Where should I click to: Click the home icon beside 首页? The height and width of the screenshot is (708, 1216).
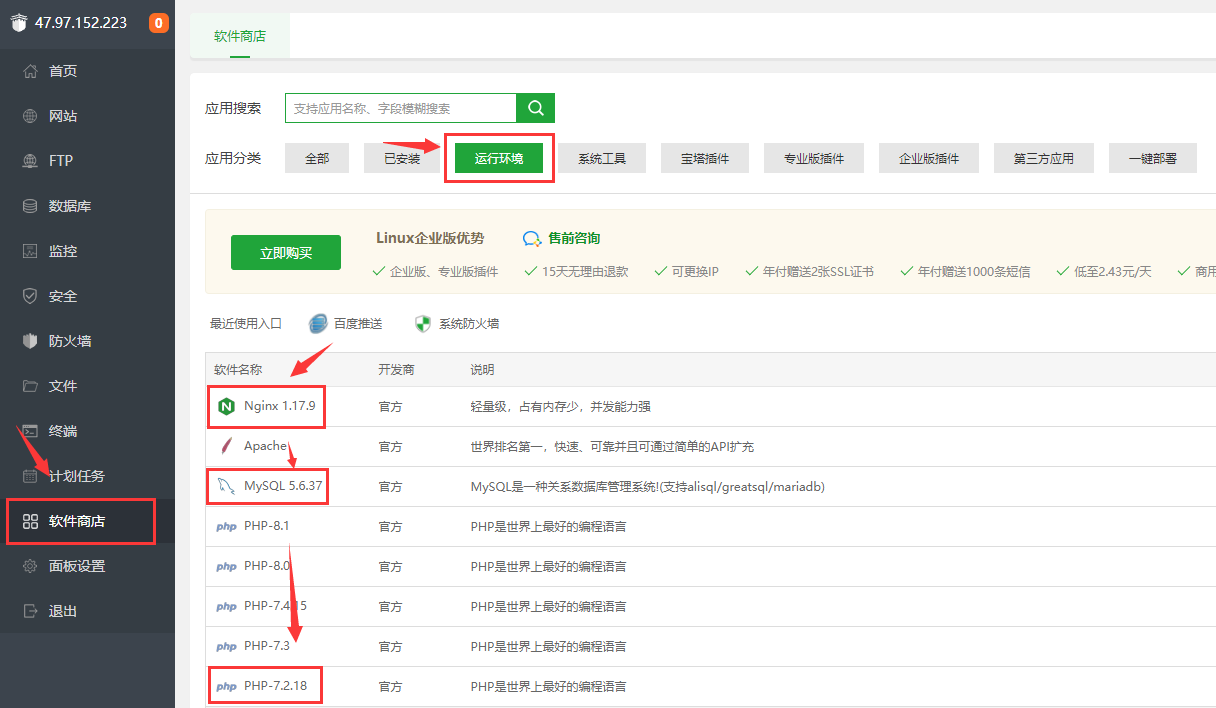click(30, 71)
